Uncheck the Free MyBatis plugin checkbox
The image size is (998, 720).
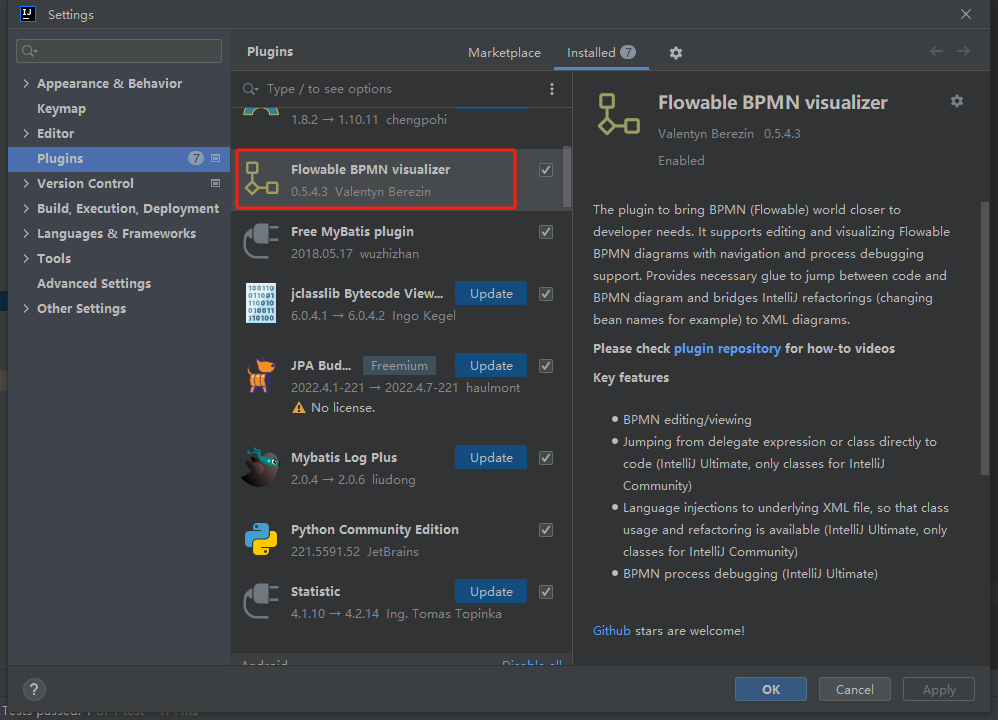(x=545, y=232)
